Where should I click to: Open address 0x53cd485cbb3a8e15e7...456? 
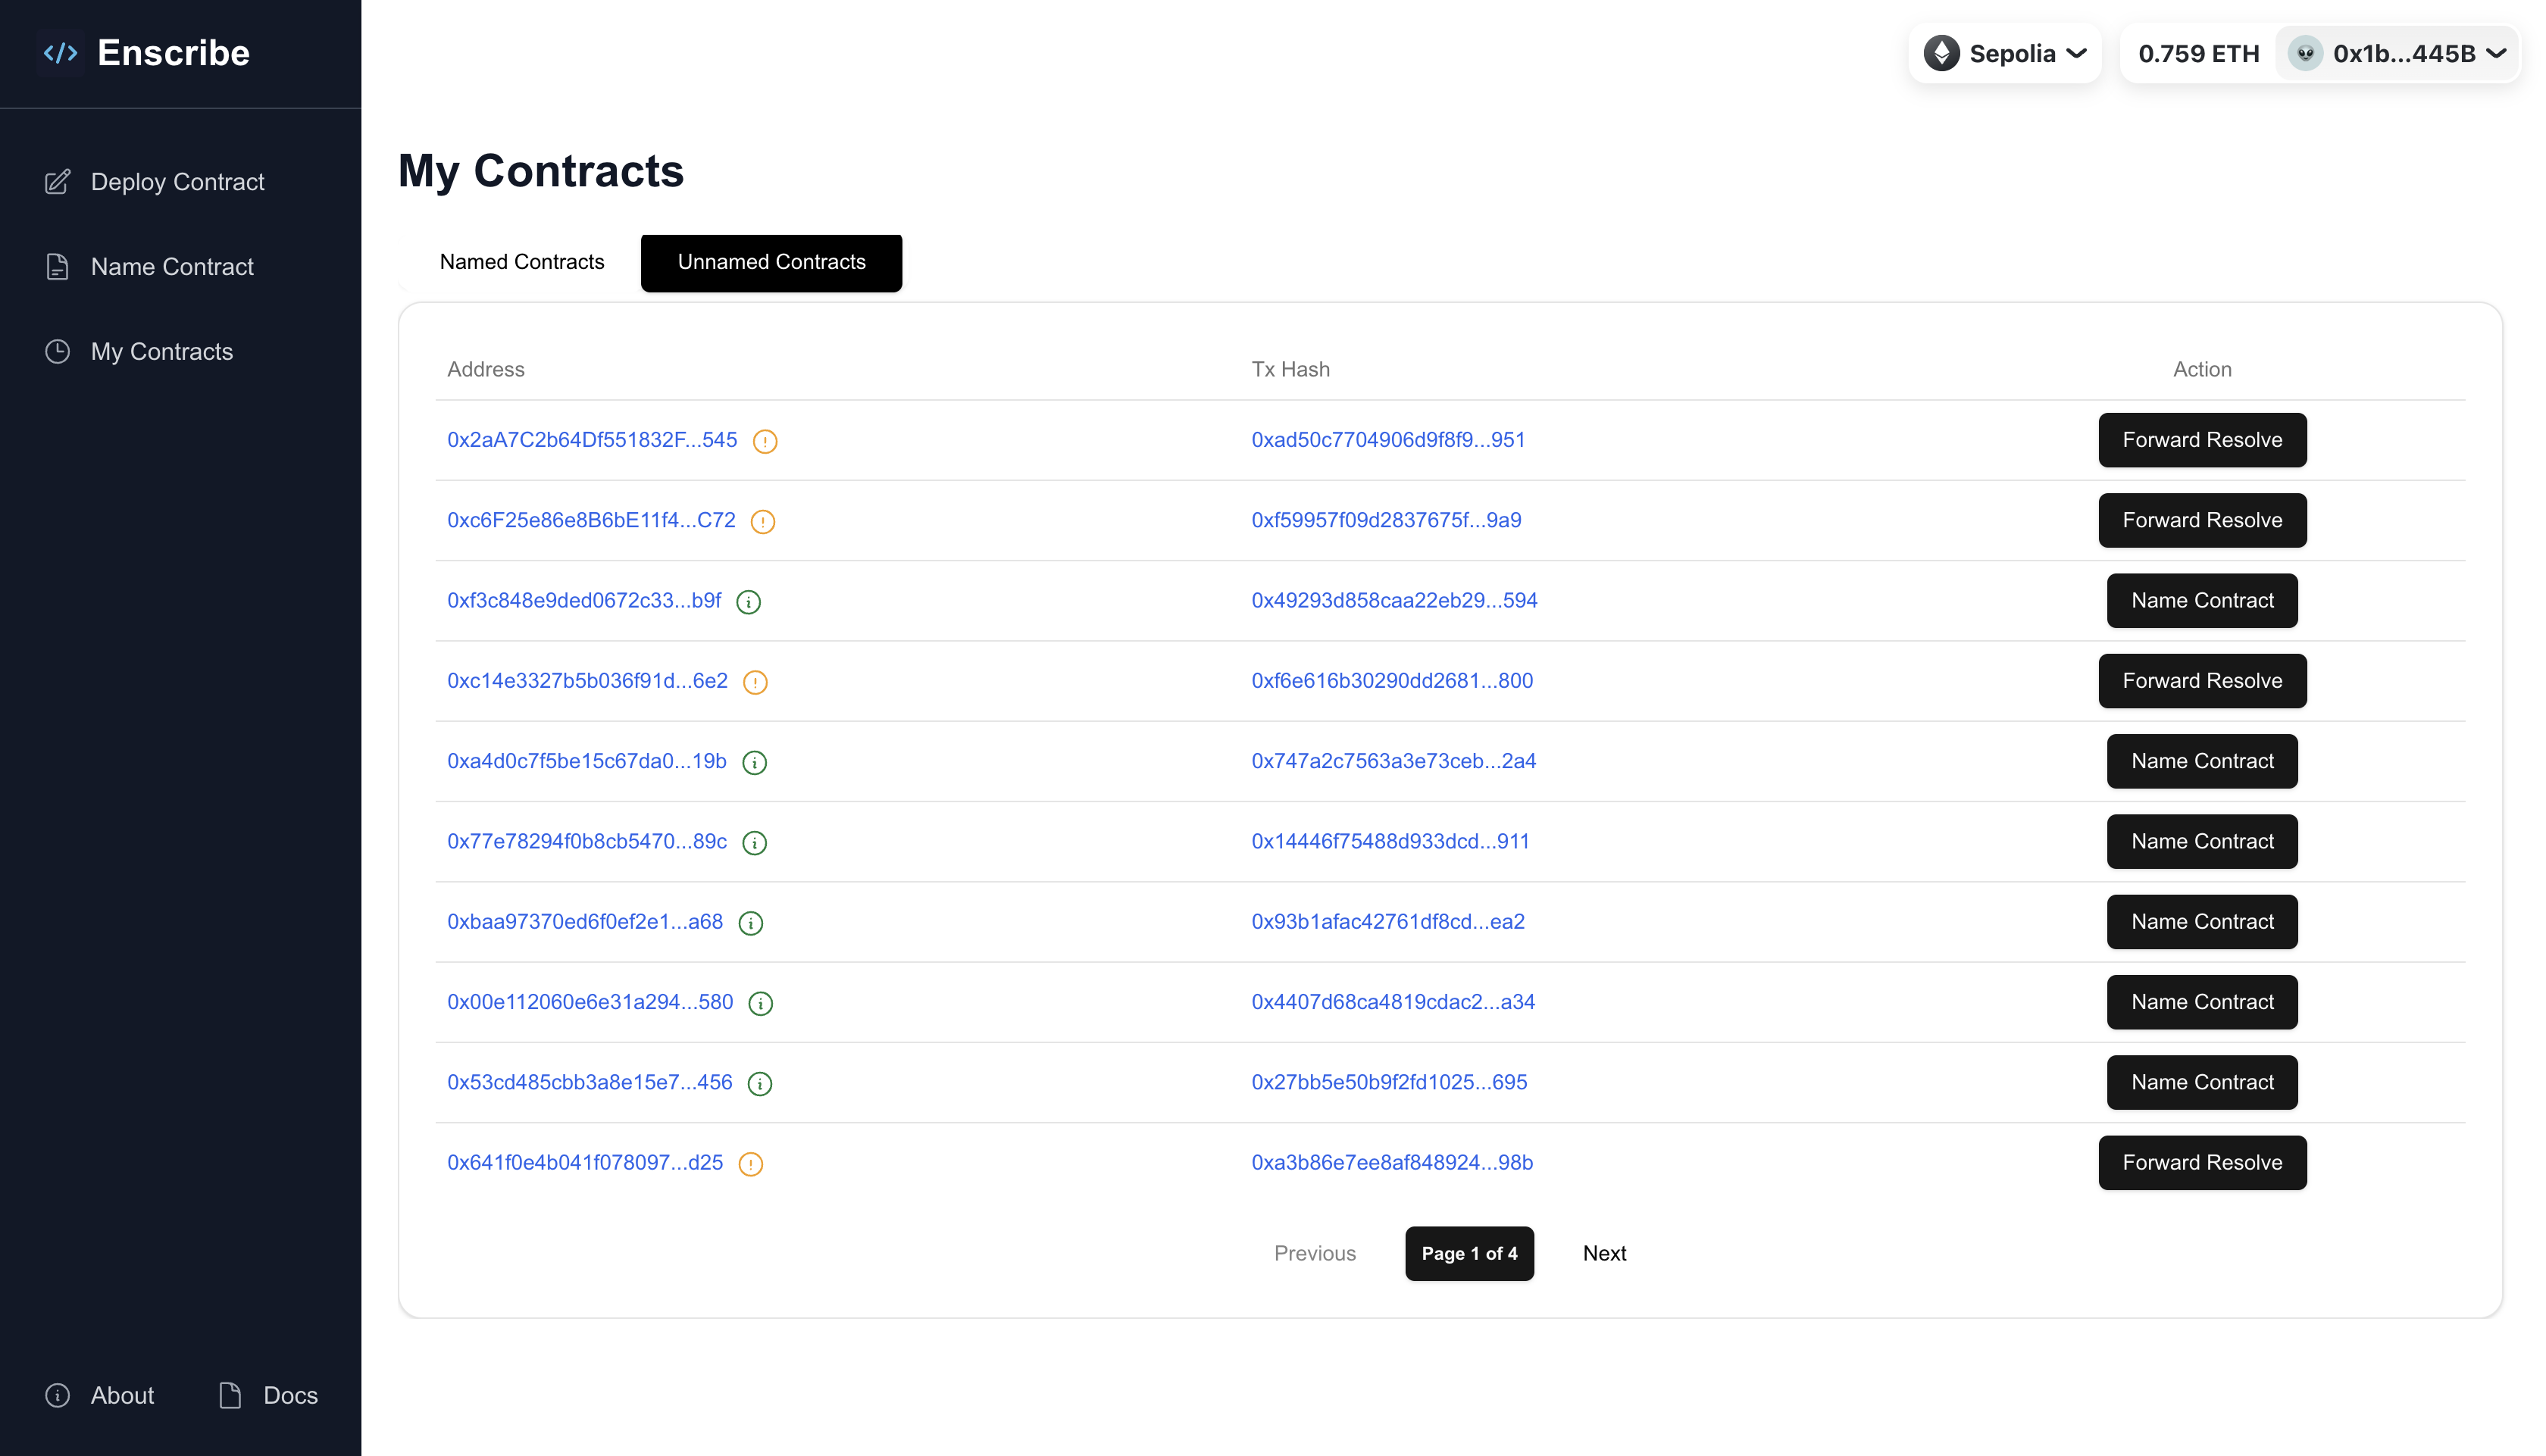[x=590, y=1082]
